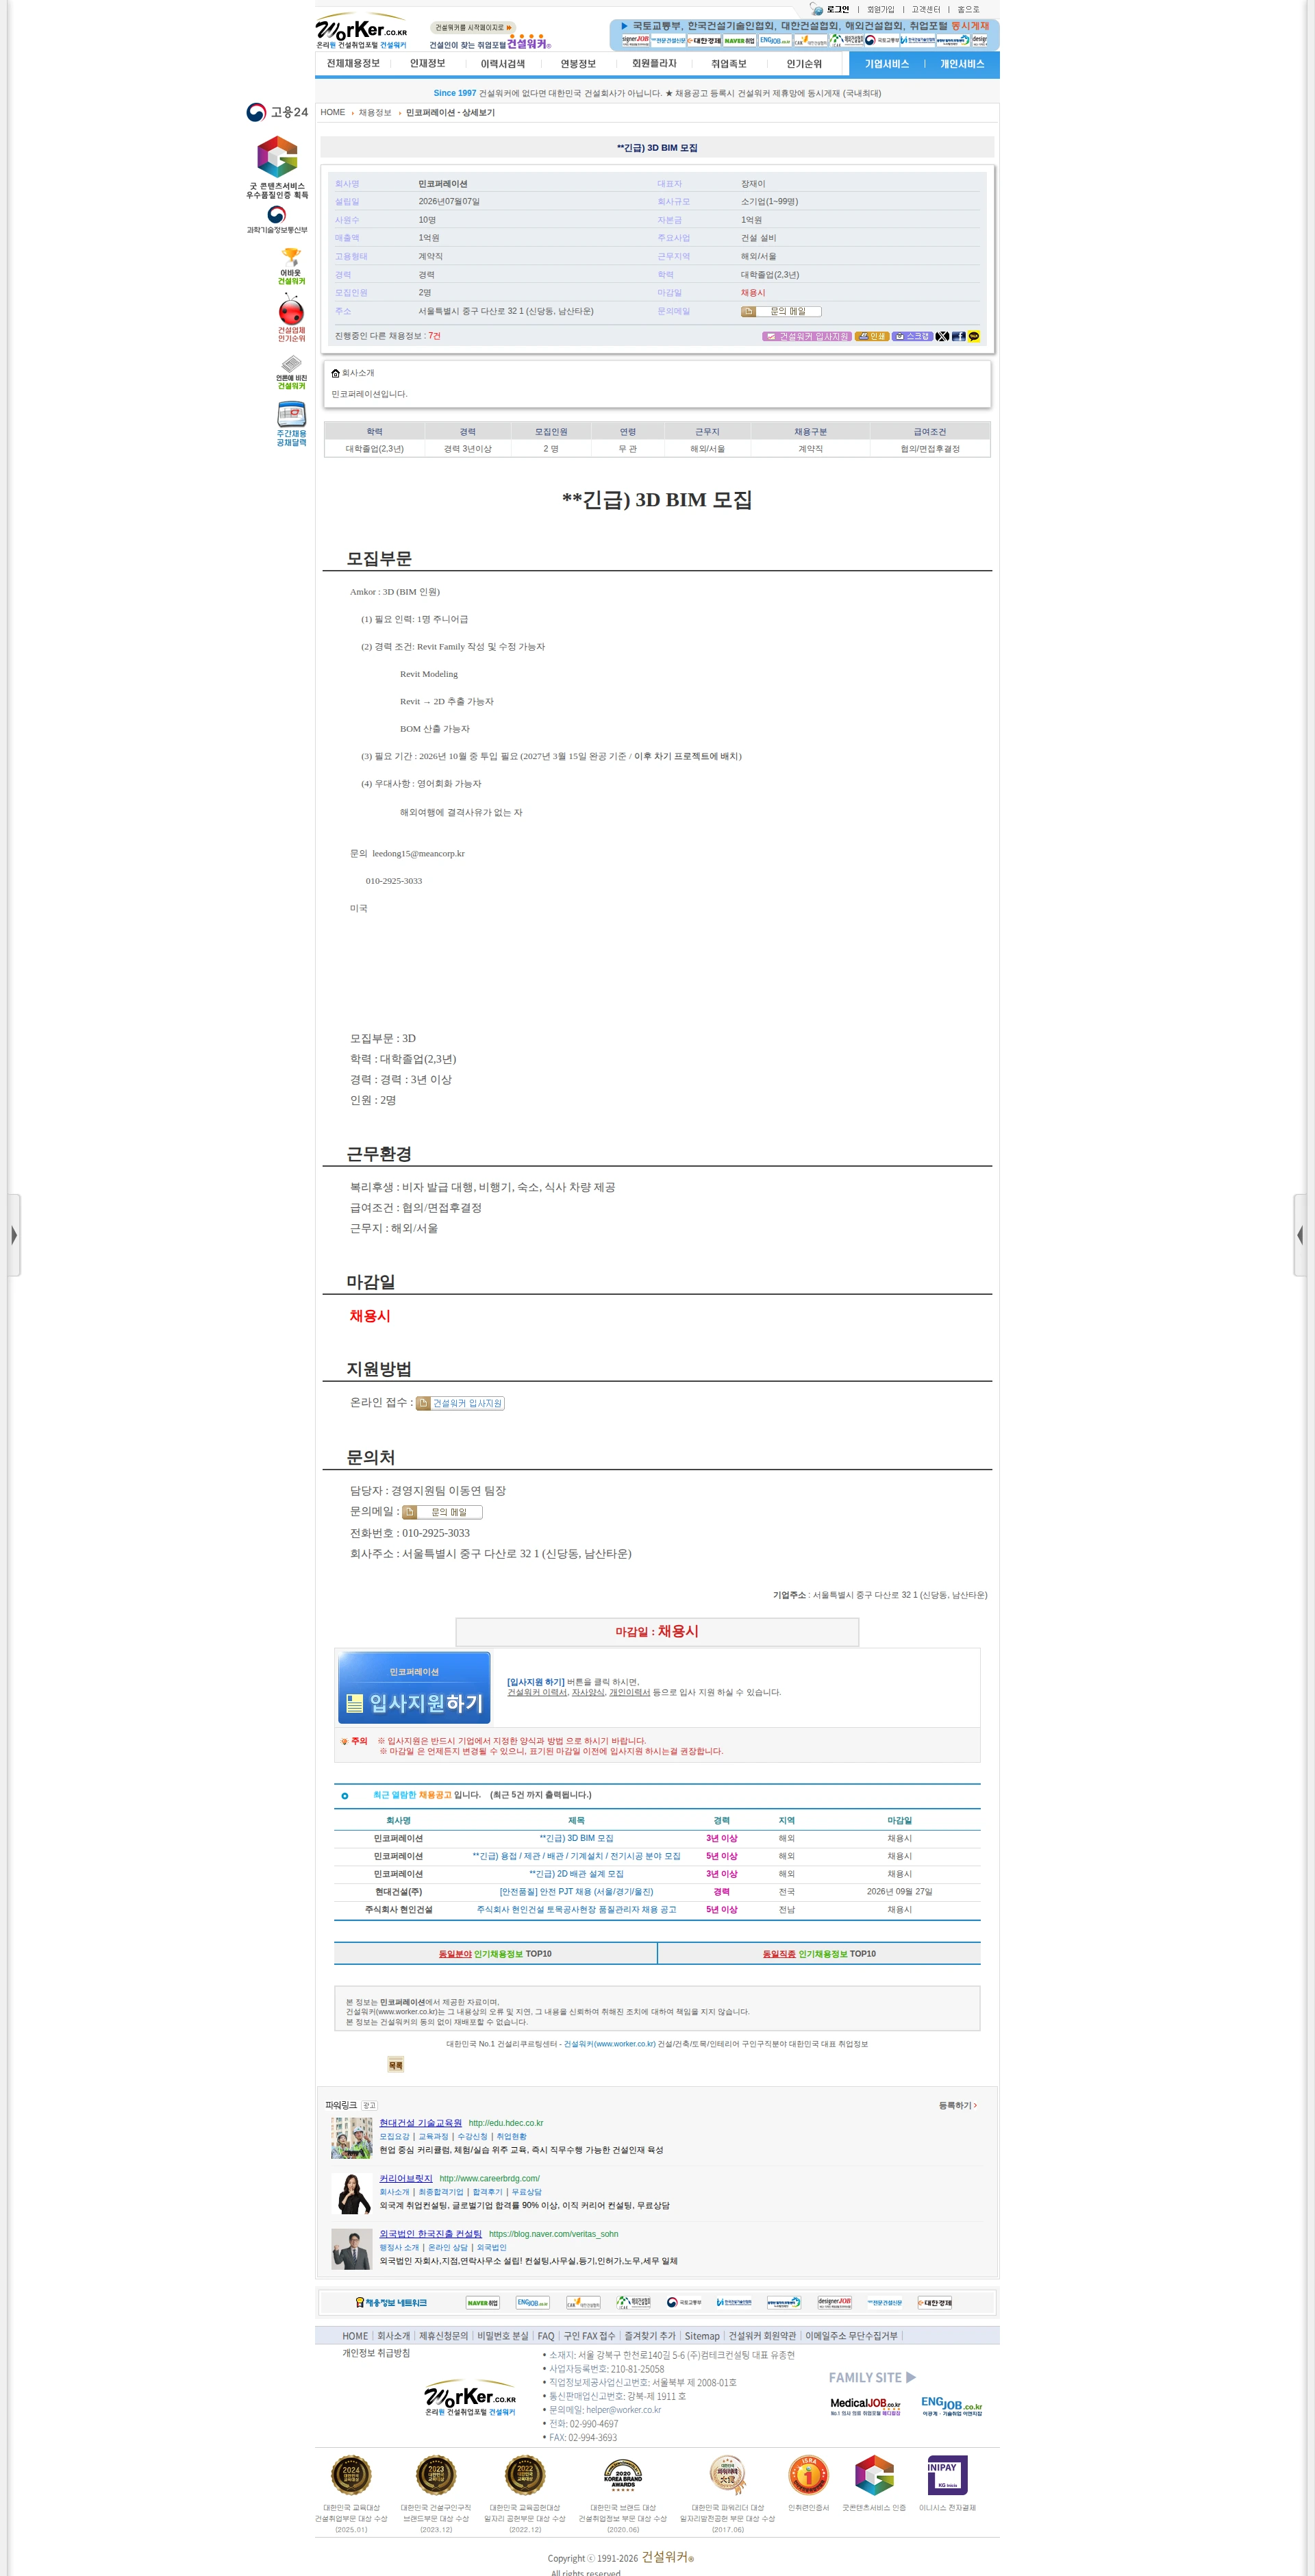Expand the left side panel arrow

(14, 1235)
